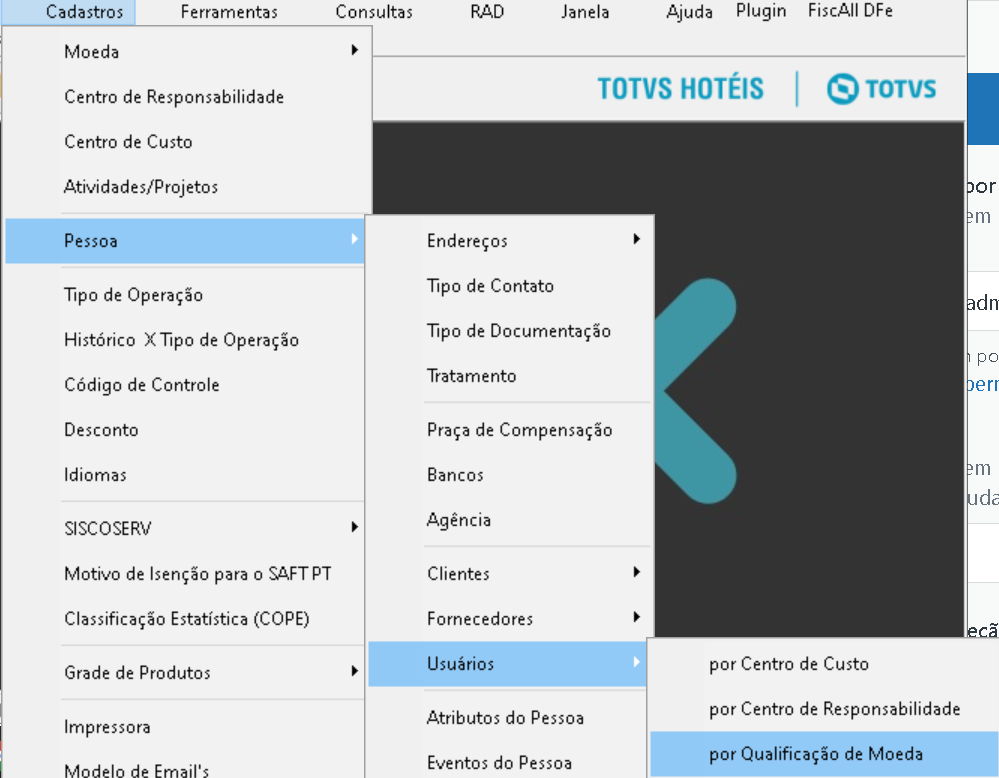Choose Usuários por Centro de Custo

click(x=824, y=664)
